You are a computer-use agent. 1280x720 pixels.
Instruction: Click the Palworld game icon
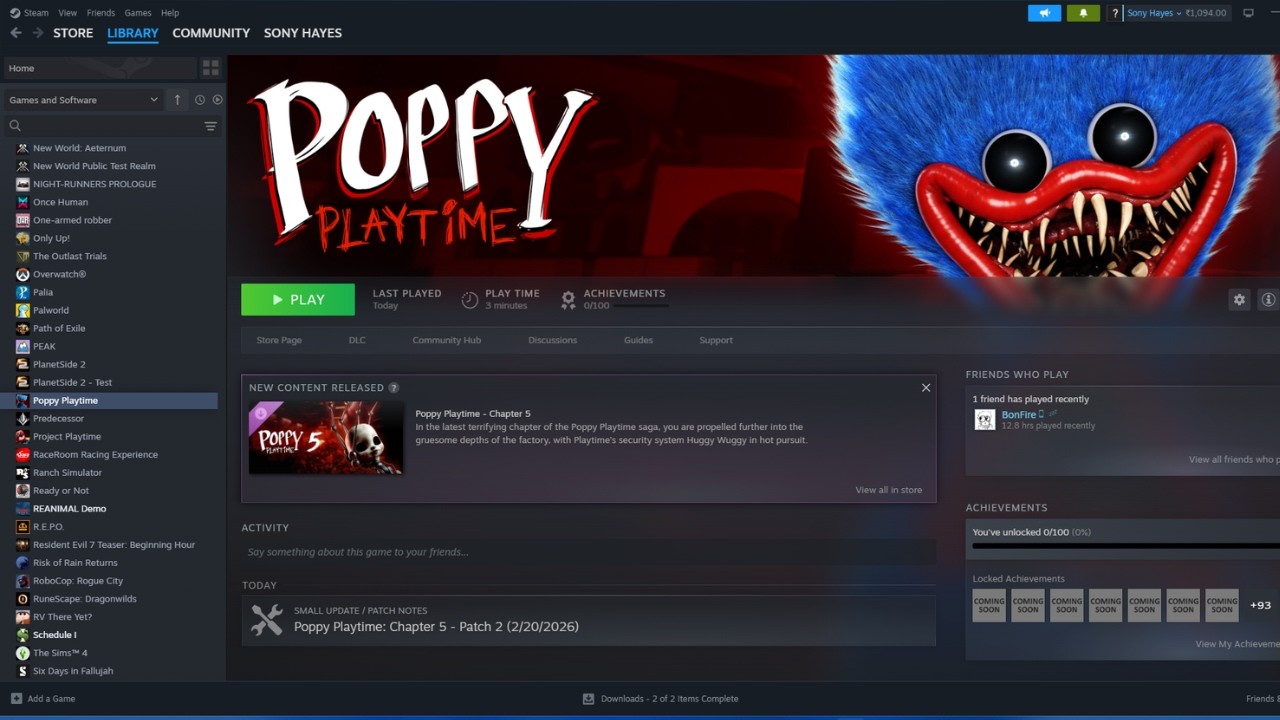[23, 310]
